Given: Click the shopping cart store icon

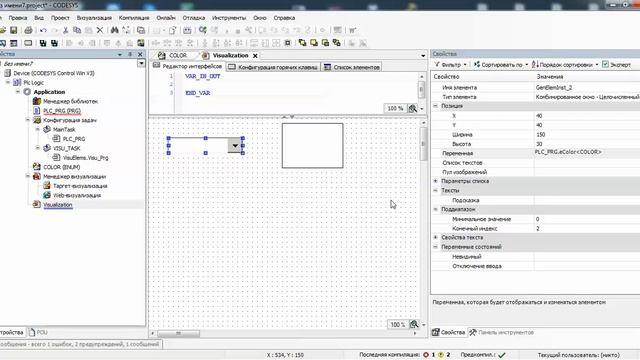Looking at the screenshot, I should pos(353,30).
